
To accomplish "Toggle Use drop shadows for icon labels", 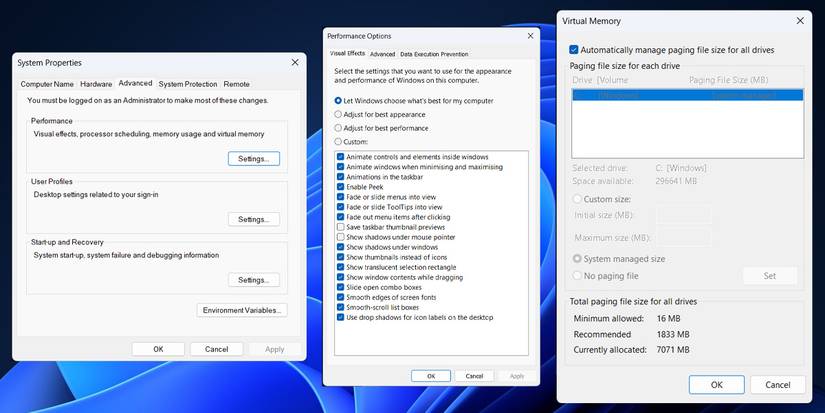I will 340,317.
